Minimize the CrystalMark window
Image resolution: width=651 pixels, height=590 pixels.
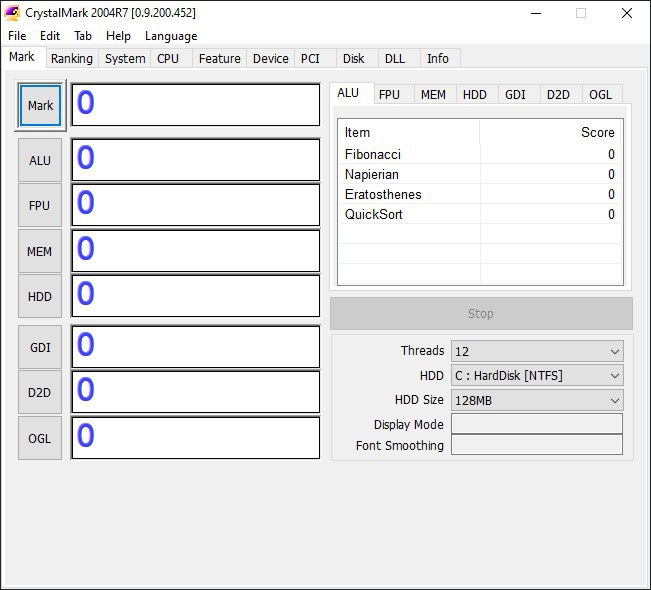click(536, 13)
